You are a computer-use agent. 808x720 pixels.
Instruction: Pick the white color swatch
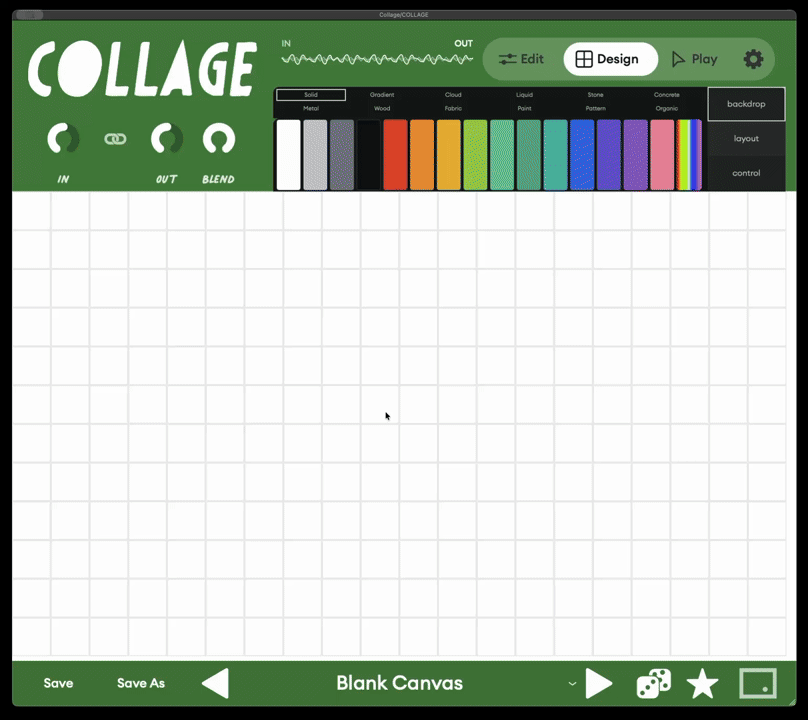click(x=289, y=155)
